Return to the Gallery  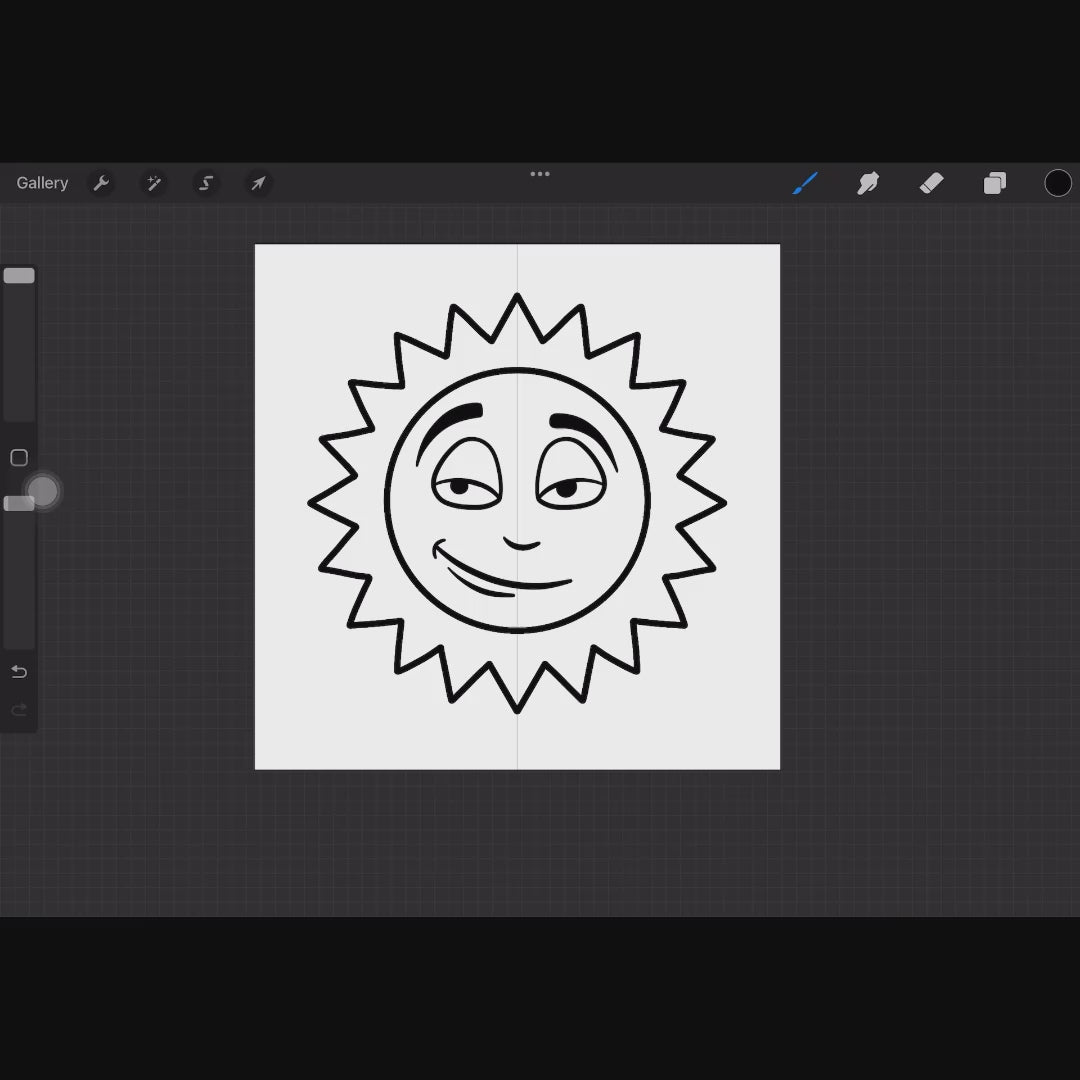point(42,183)
